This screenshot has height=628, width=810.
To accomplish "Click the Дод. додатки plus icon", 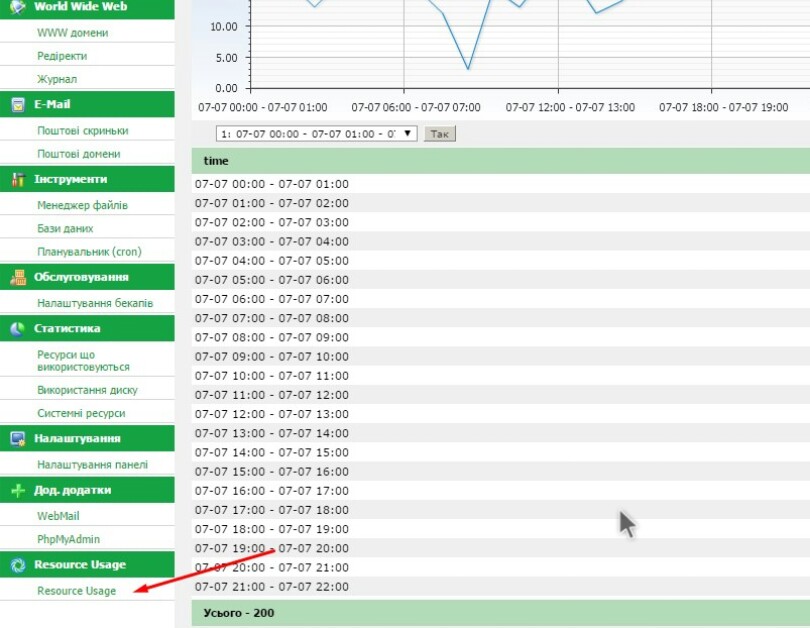I will point(18,490).
